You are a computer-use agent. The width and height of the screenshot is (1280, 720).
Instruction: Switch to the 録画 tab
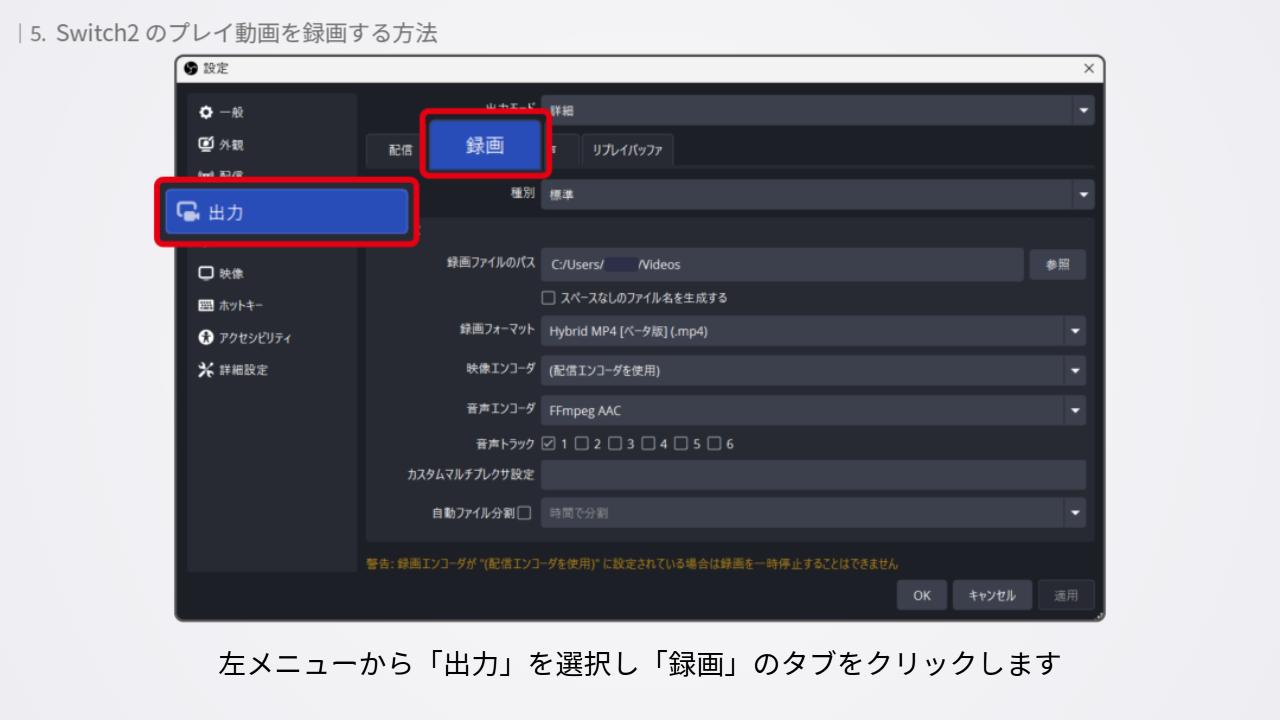tap(485, 146)
